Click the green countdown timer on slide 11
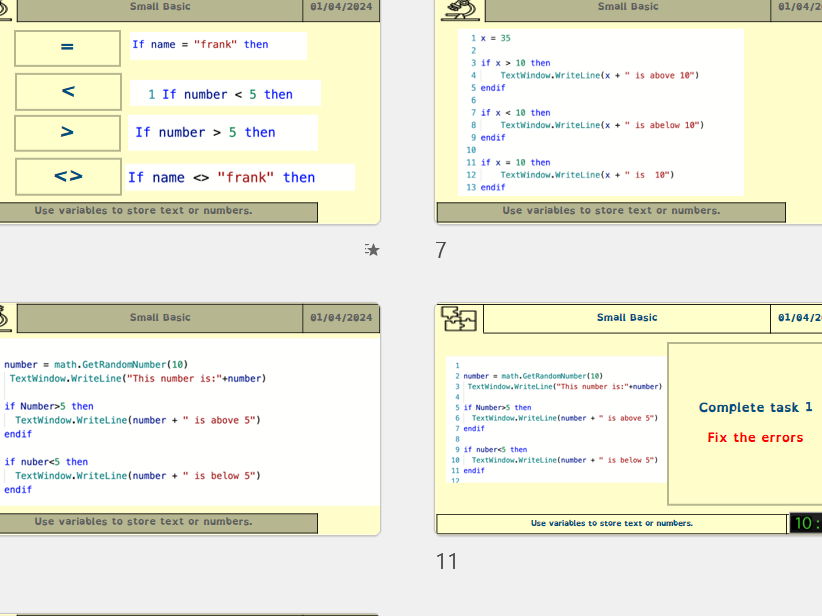822x616 pixels. 808,521
